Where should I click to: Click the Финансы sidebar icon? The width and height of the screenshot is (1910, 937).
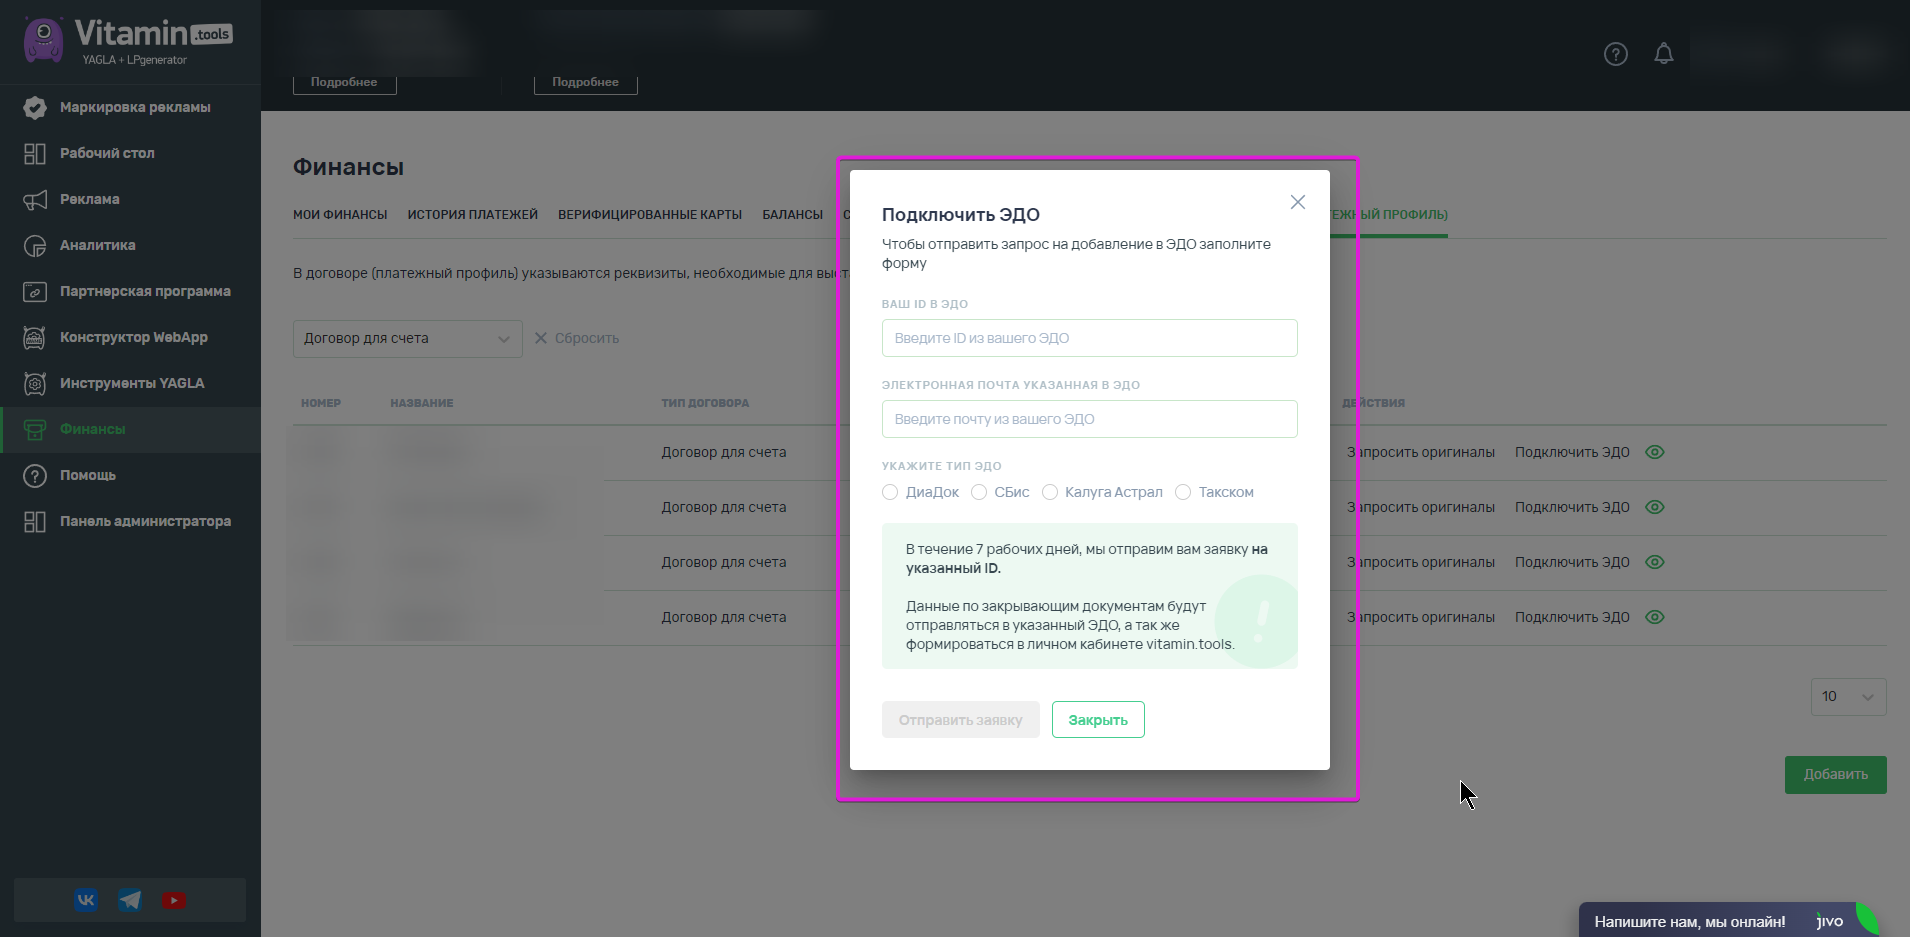click(x=35, y=429)
